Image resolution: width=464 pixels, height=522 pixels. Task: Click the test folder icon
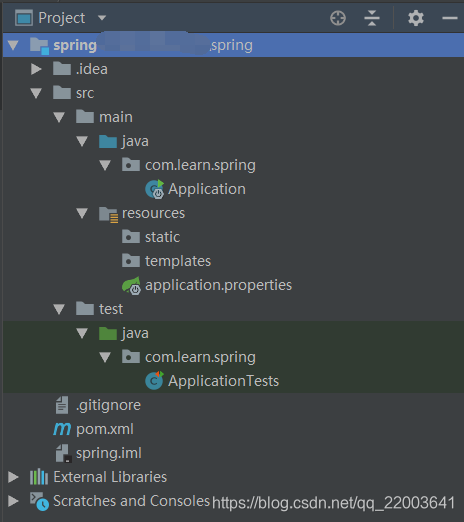coord(85,308)
